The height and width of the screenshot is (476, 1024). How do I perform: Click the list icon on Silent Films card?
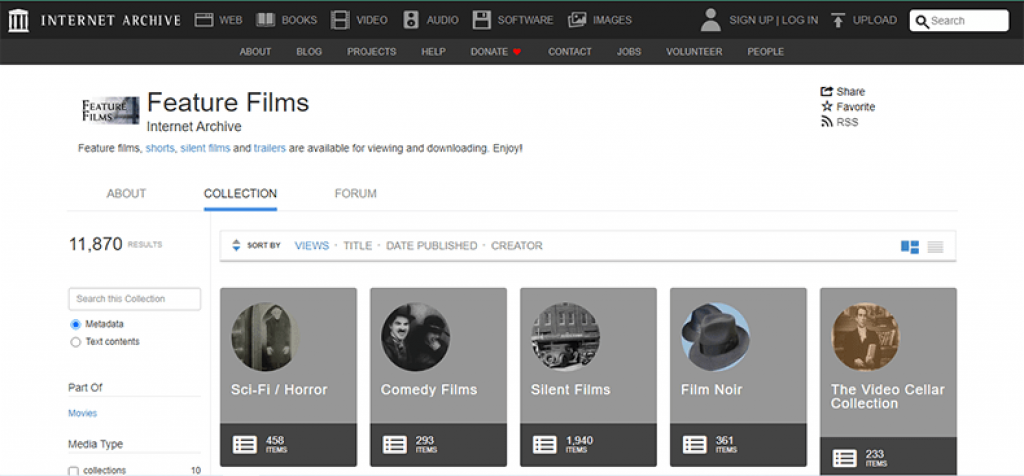pyautogui.click(x=545, y=445)
